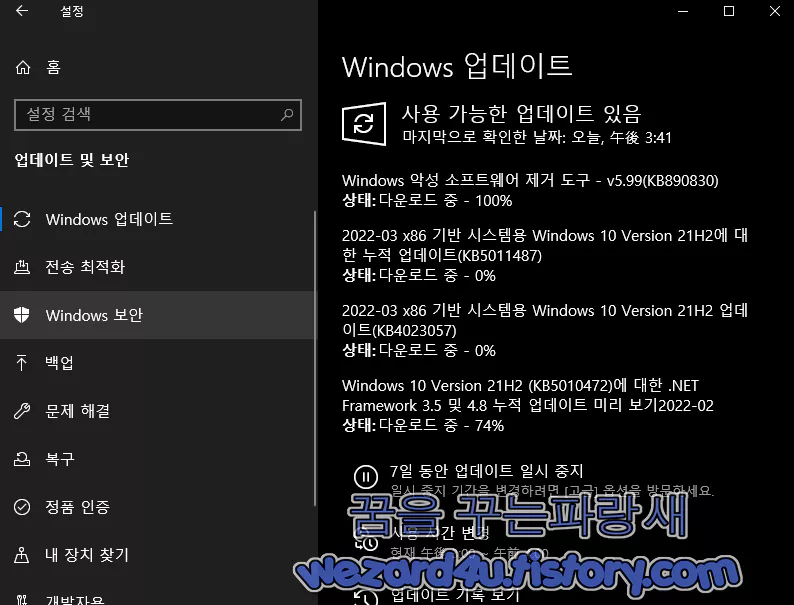The image size is (794, 605).
Task: Click the 문제 해결 wrench icon
Action: tap(22, 411)
